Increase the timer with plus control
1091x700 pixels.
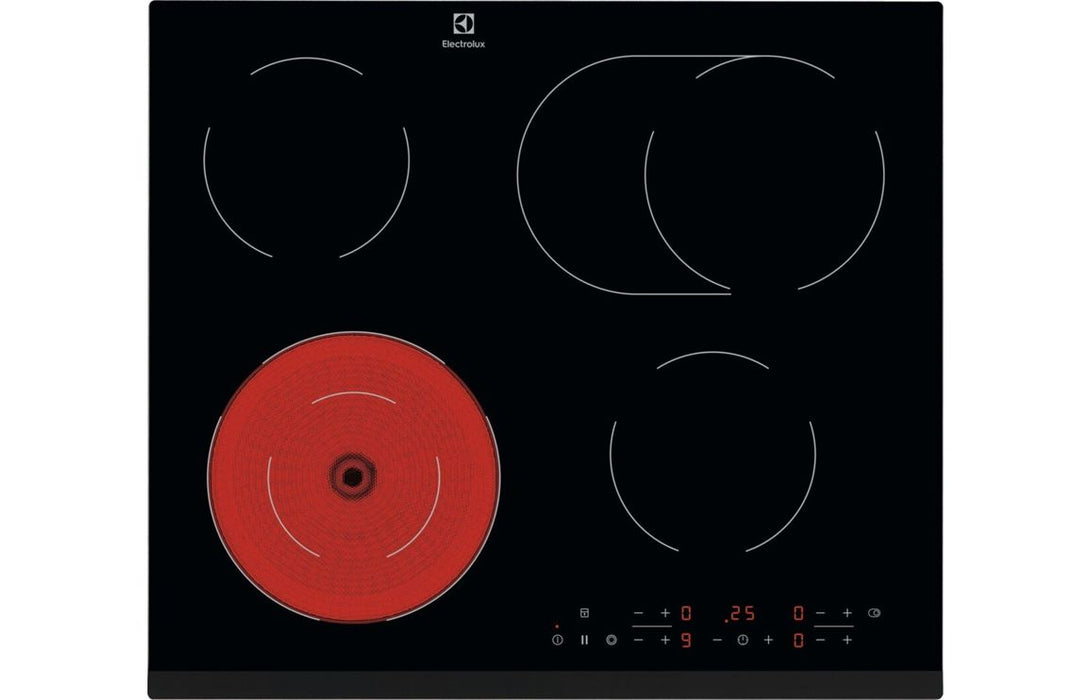tap(768, 640)
